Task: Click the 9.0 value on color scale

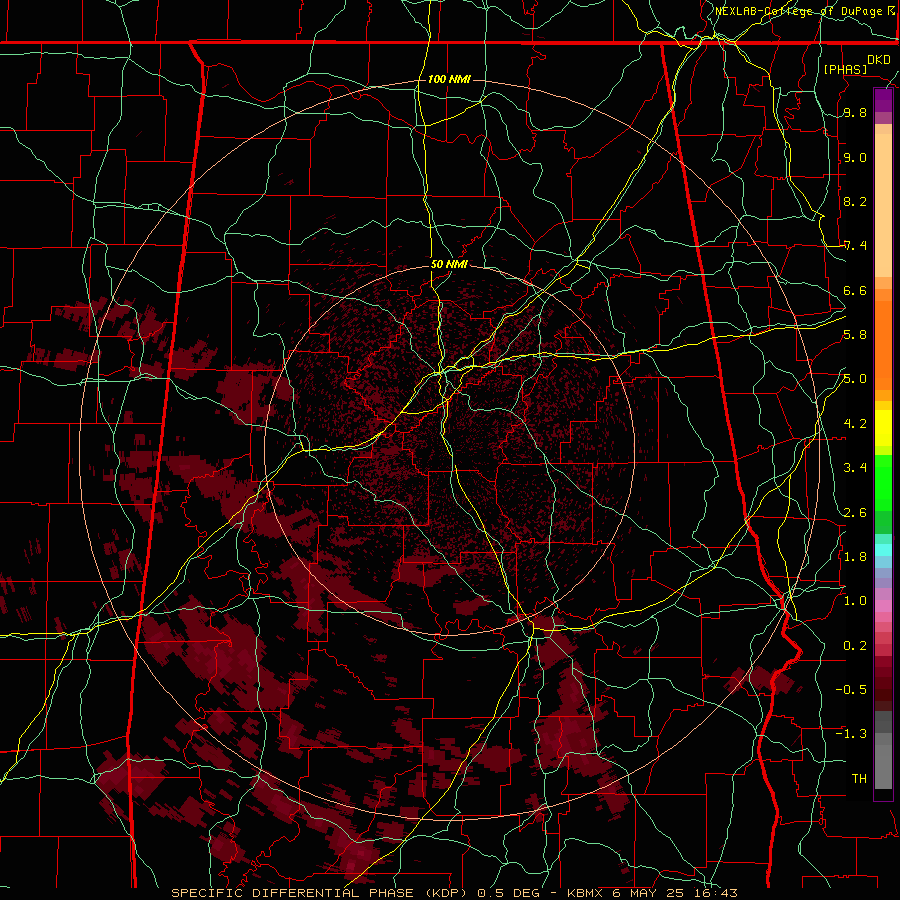Action: pyautogui.click(x=855, y=158)
